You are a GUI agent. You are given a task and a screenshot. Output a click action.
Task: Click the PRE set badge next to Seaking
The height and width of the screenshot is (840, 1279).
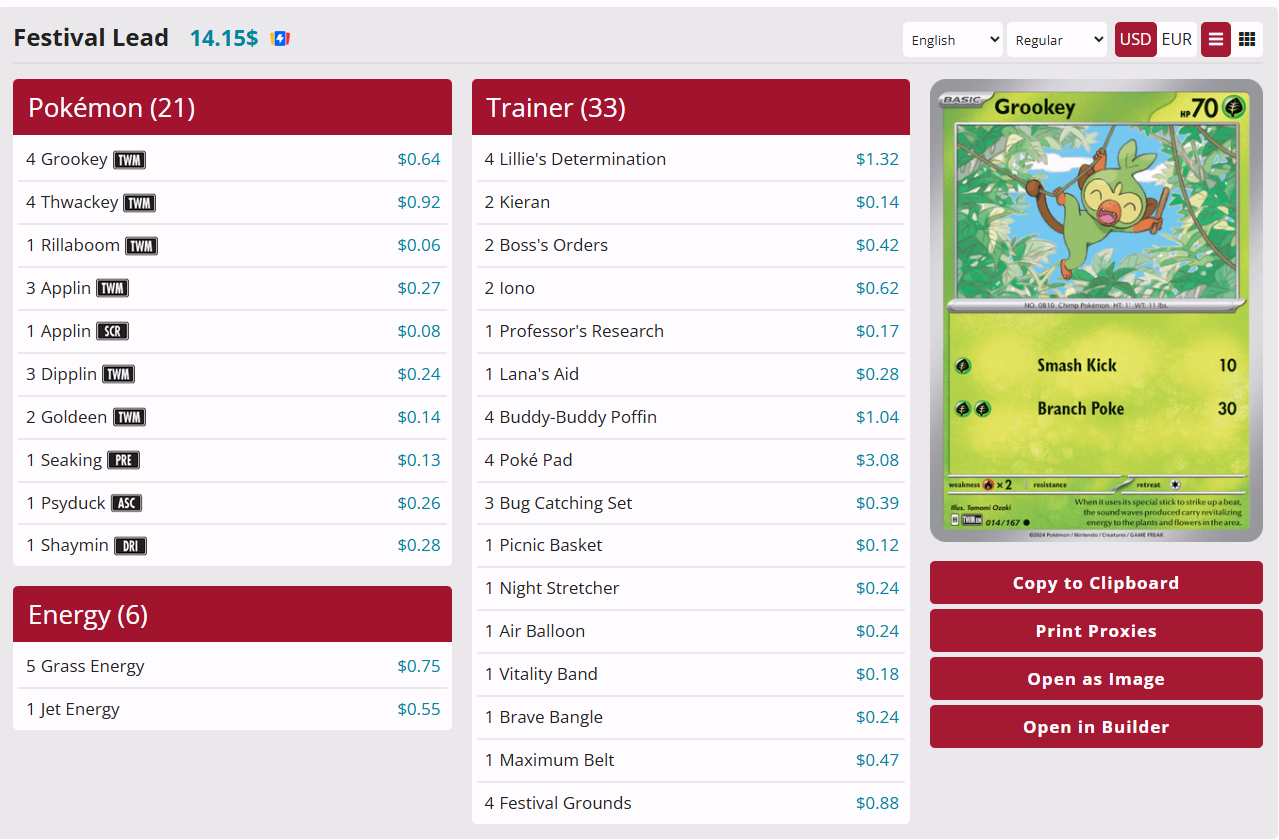pos(124,461)
